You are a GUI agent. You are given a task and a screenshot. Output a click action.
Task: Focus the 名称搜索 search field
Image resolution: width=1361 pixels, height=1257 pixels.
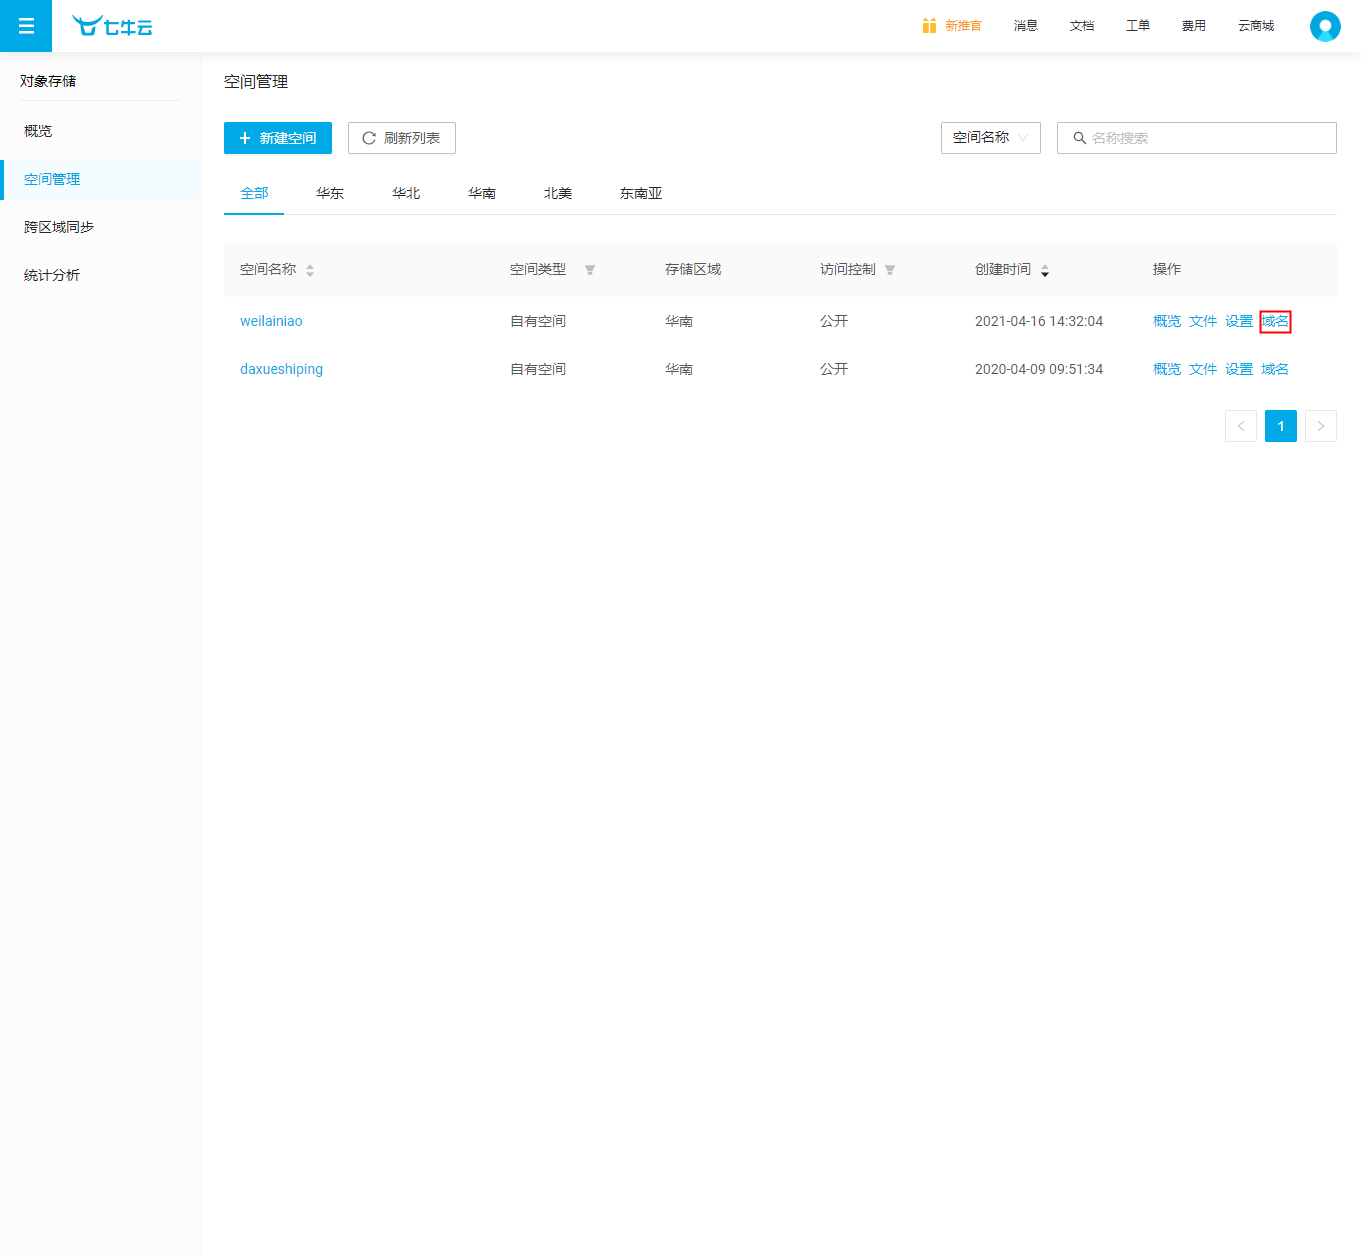(x=1205, y=138)
